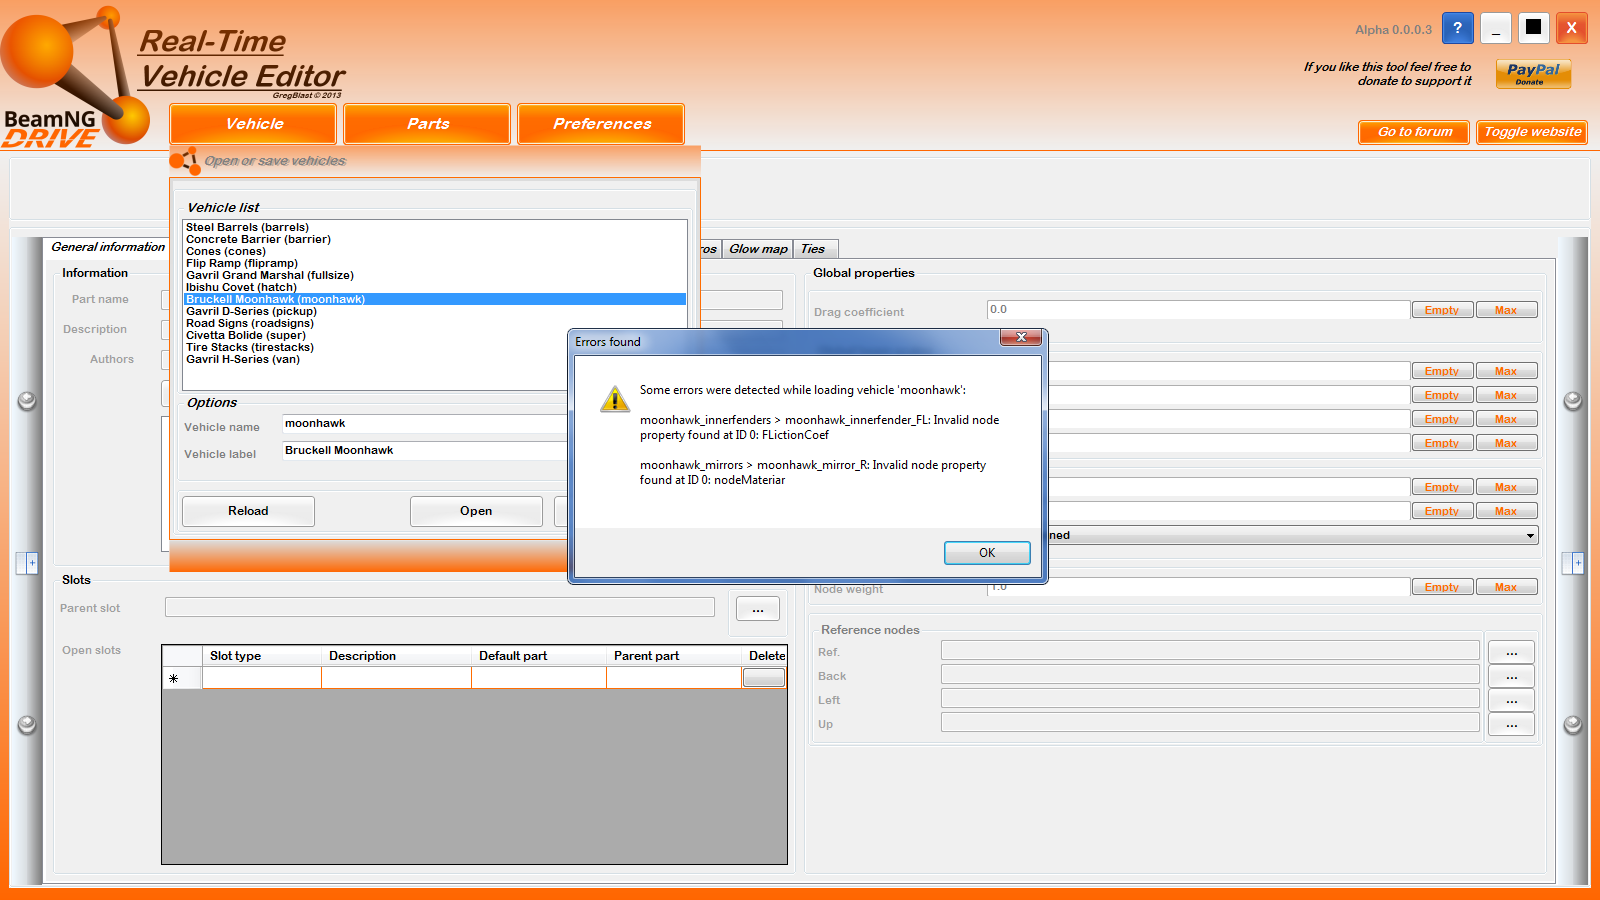Open the help question mark button

click(1457, 28)
